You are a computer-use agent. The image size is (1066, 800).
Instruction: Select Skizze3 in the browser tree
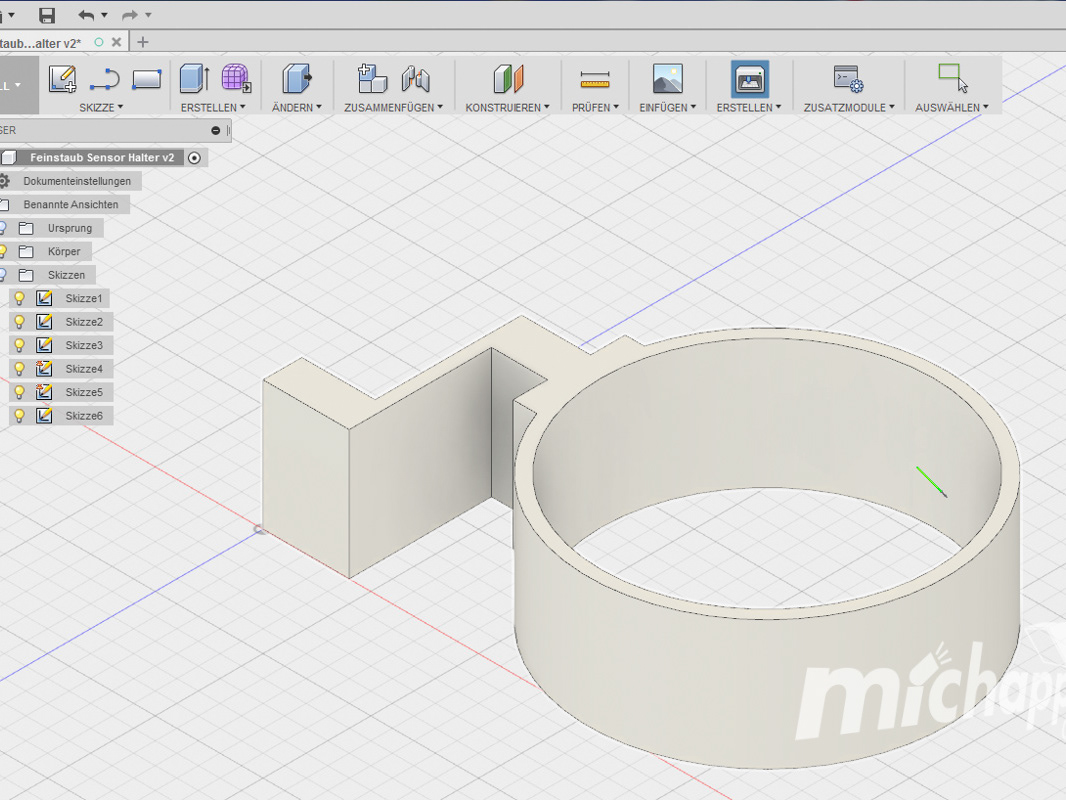point(84,345)
